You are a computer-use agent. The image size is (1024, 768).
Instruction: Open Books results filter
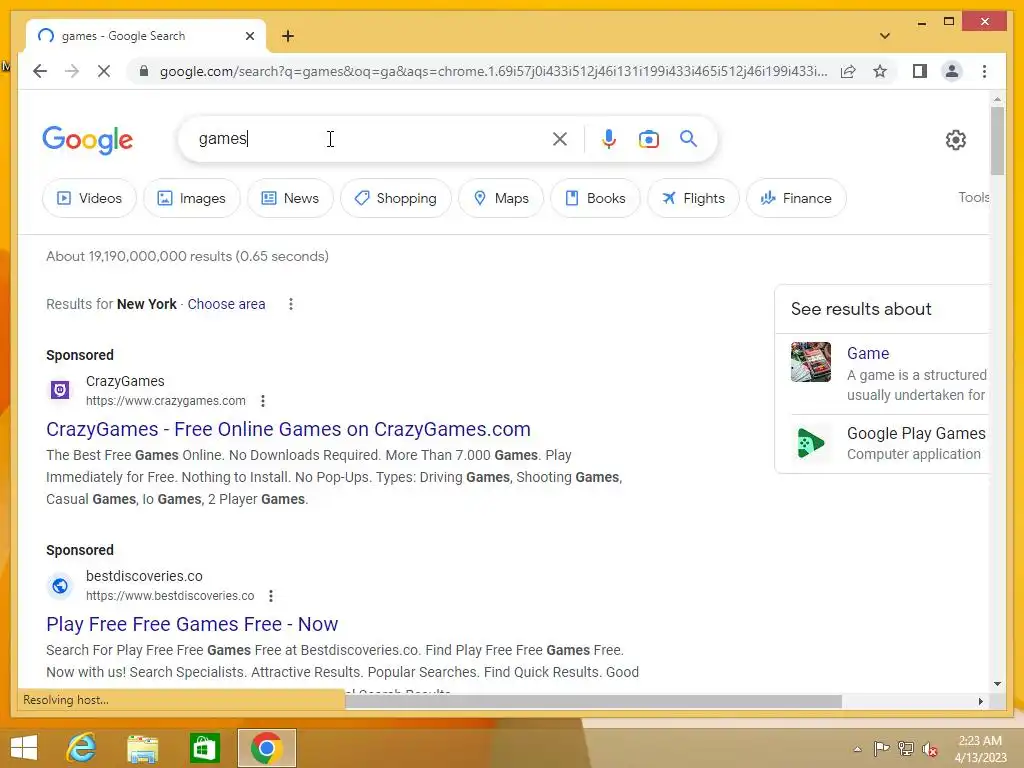tap(596, 198)
